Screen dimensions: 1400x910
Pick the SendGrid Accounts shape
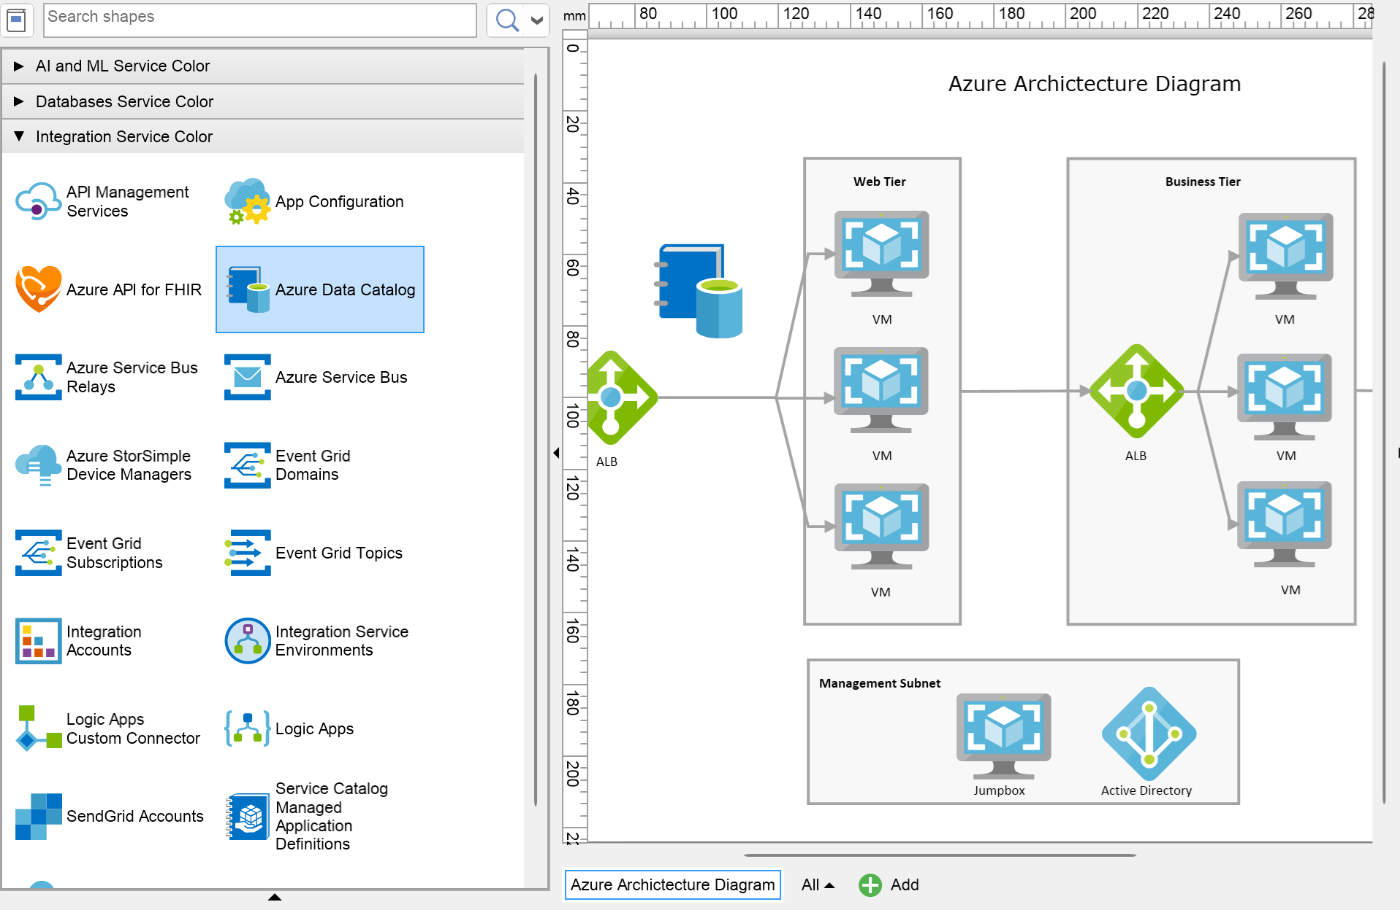click(110, 817)
